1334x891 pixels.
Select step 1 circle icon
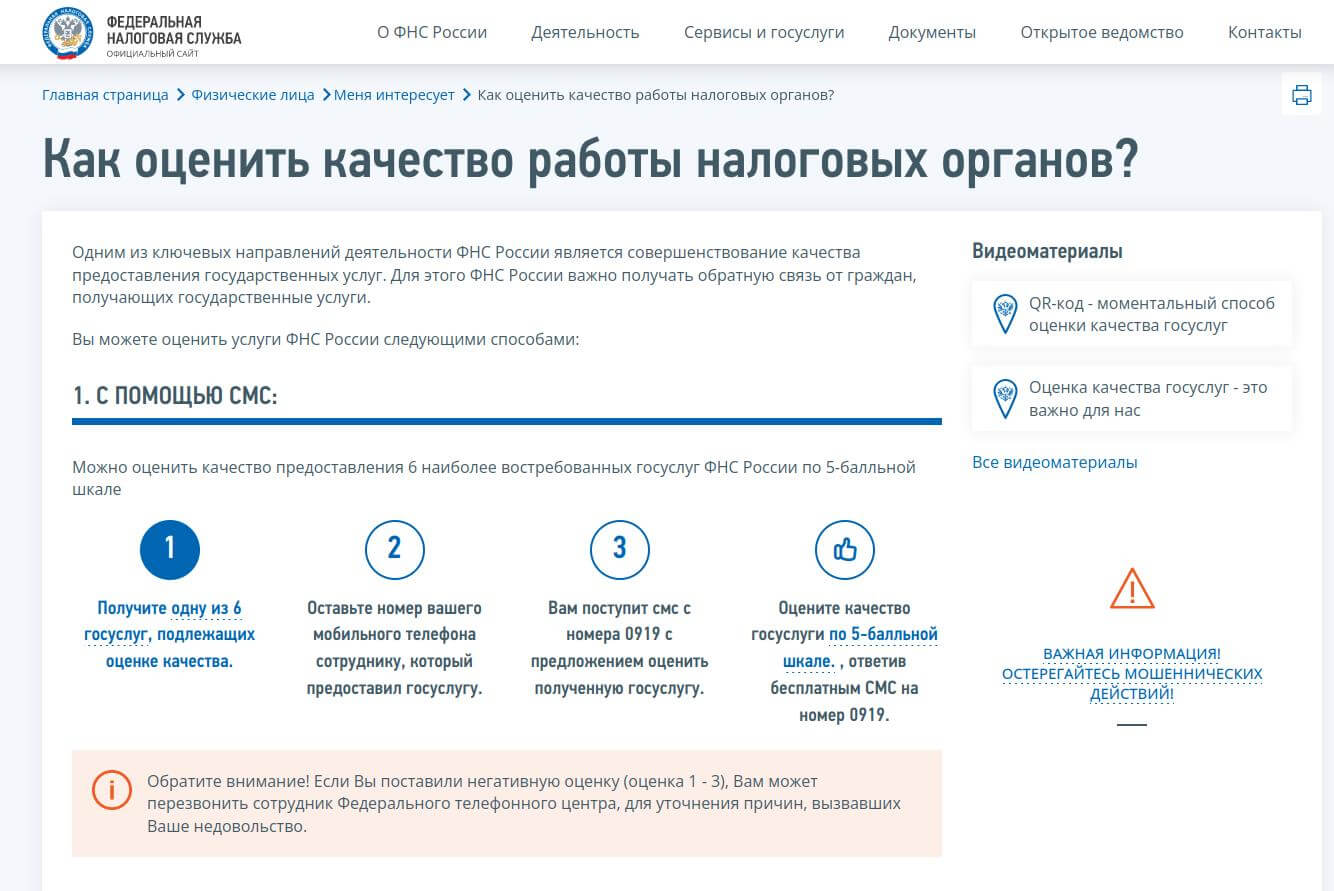tap(170, 549)
